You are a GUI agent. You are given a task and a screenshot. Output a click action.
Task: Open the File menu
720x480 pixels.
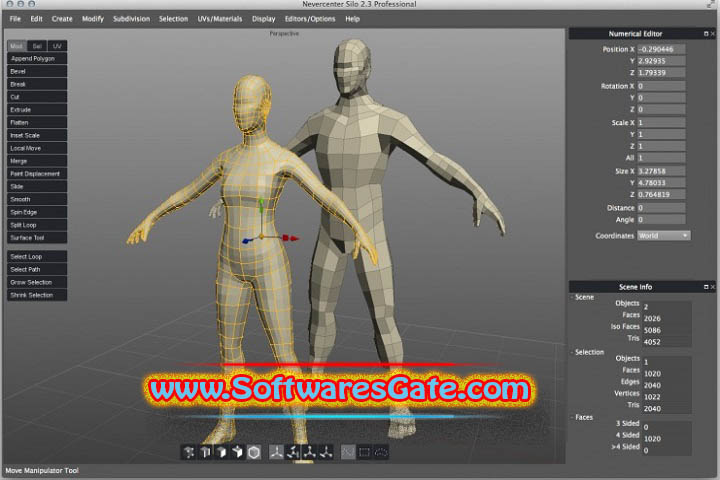pyautogui.click(x=15, y=19)
